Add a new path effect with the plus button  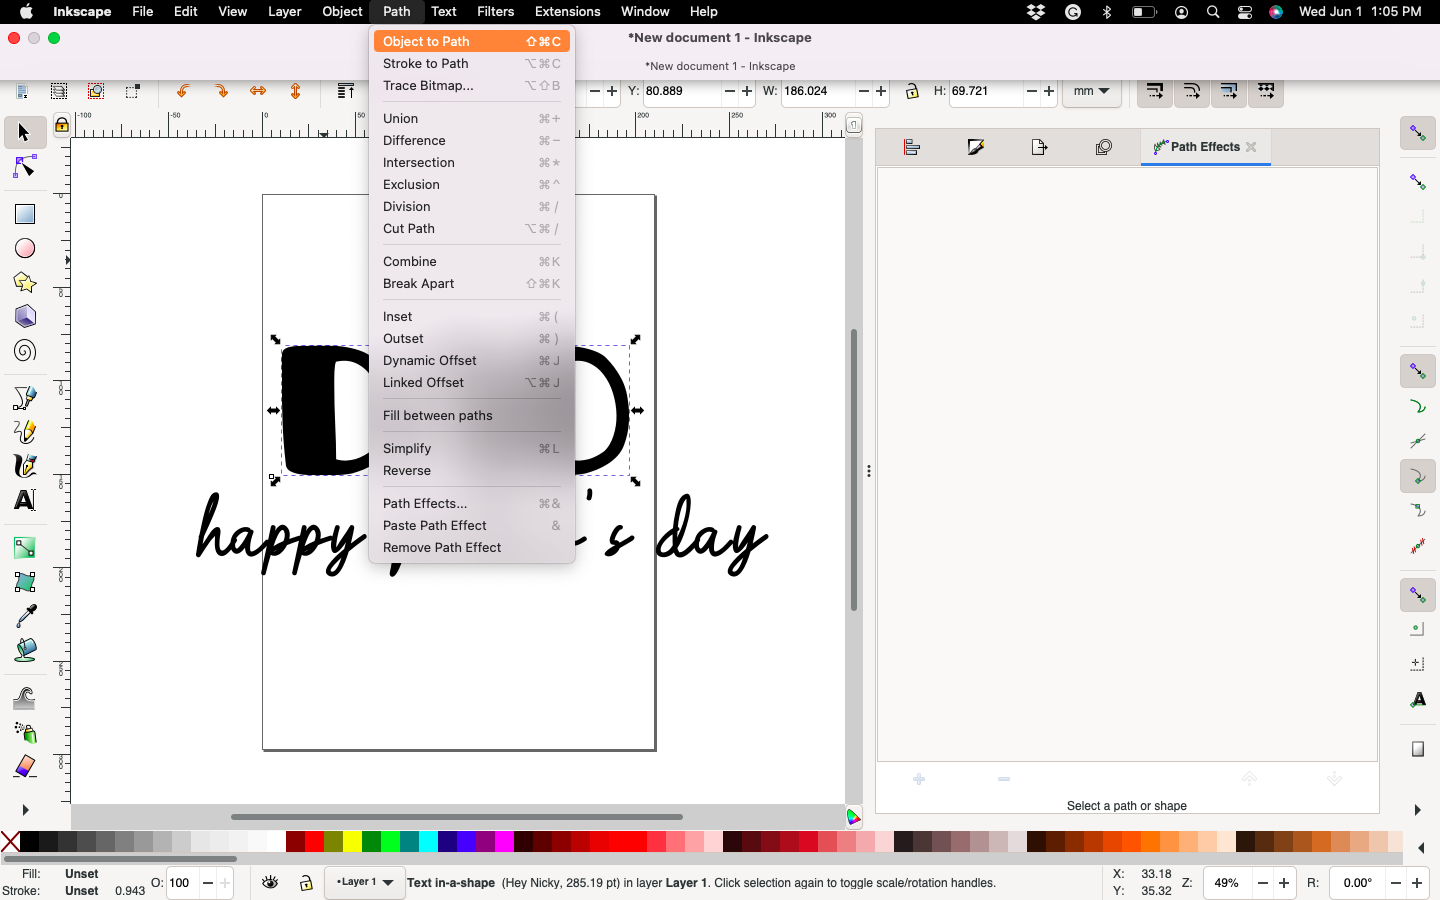(918, 779)
